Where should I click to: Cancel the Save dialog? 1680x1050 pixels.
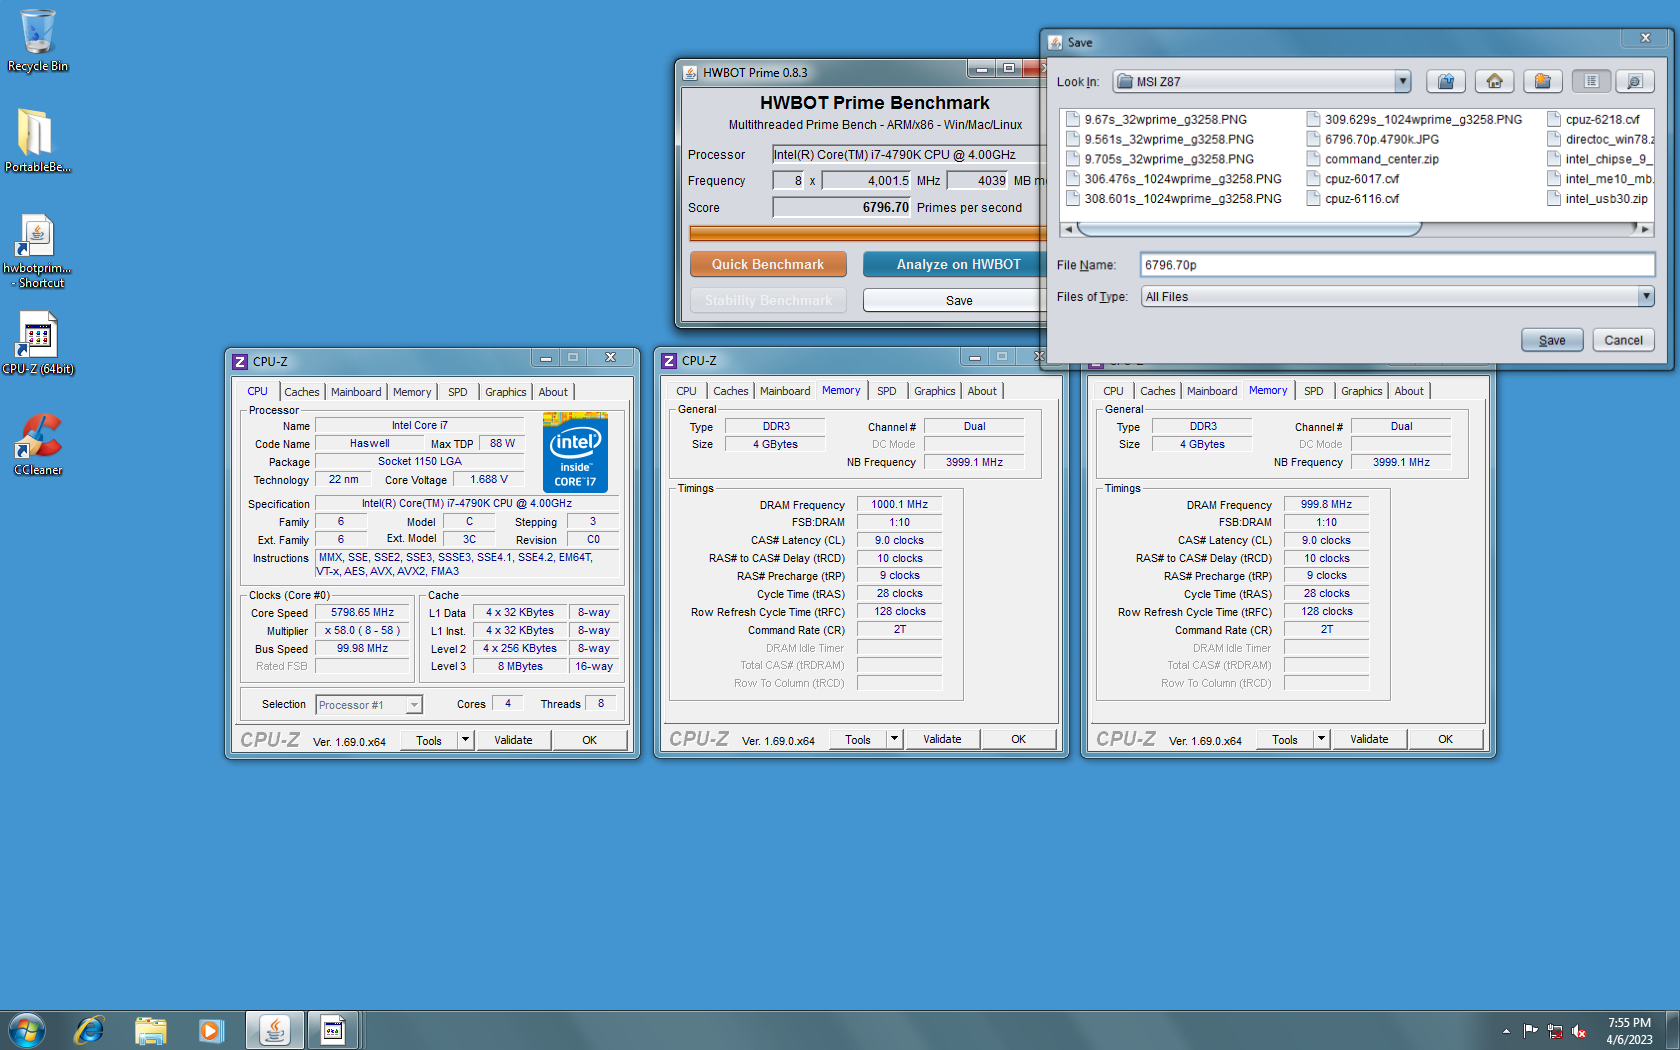pyautogui.click(x=1623, y=340)
